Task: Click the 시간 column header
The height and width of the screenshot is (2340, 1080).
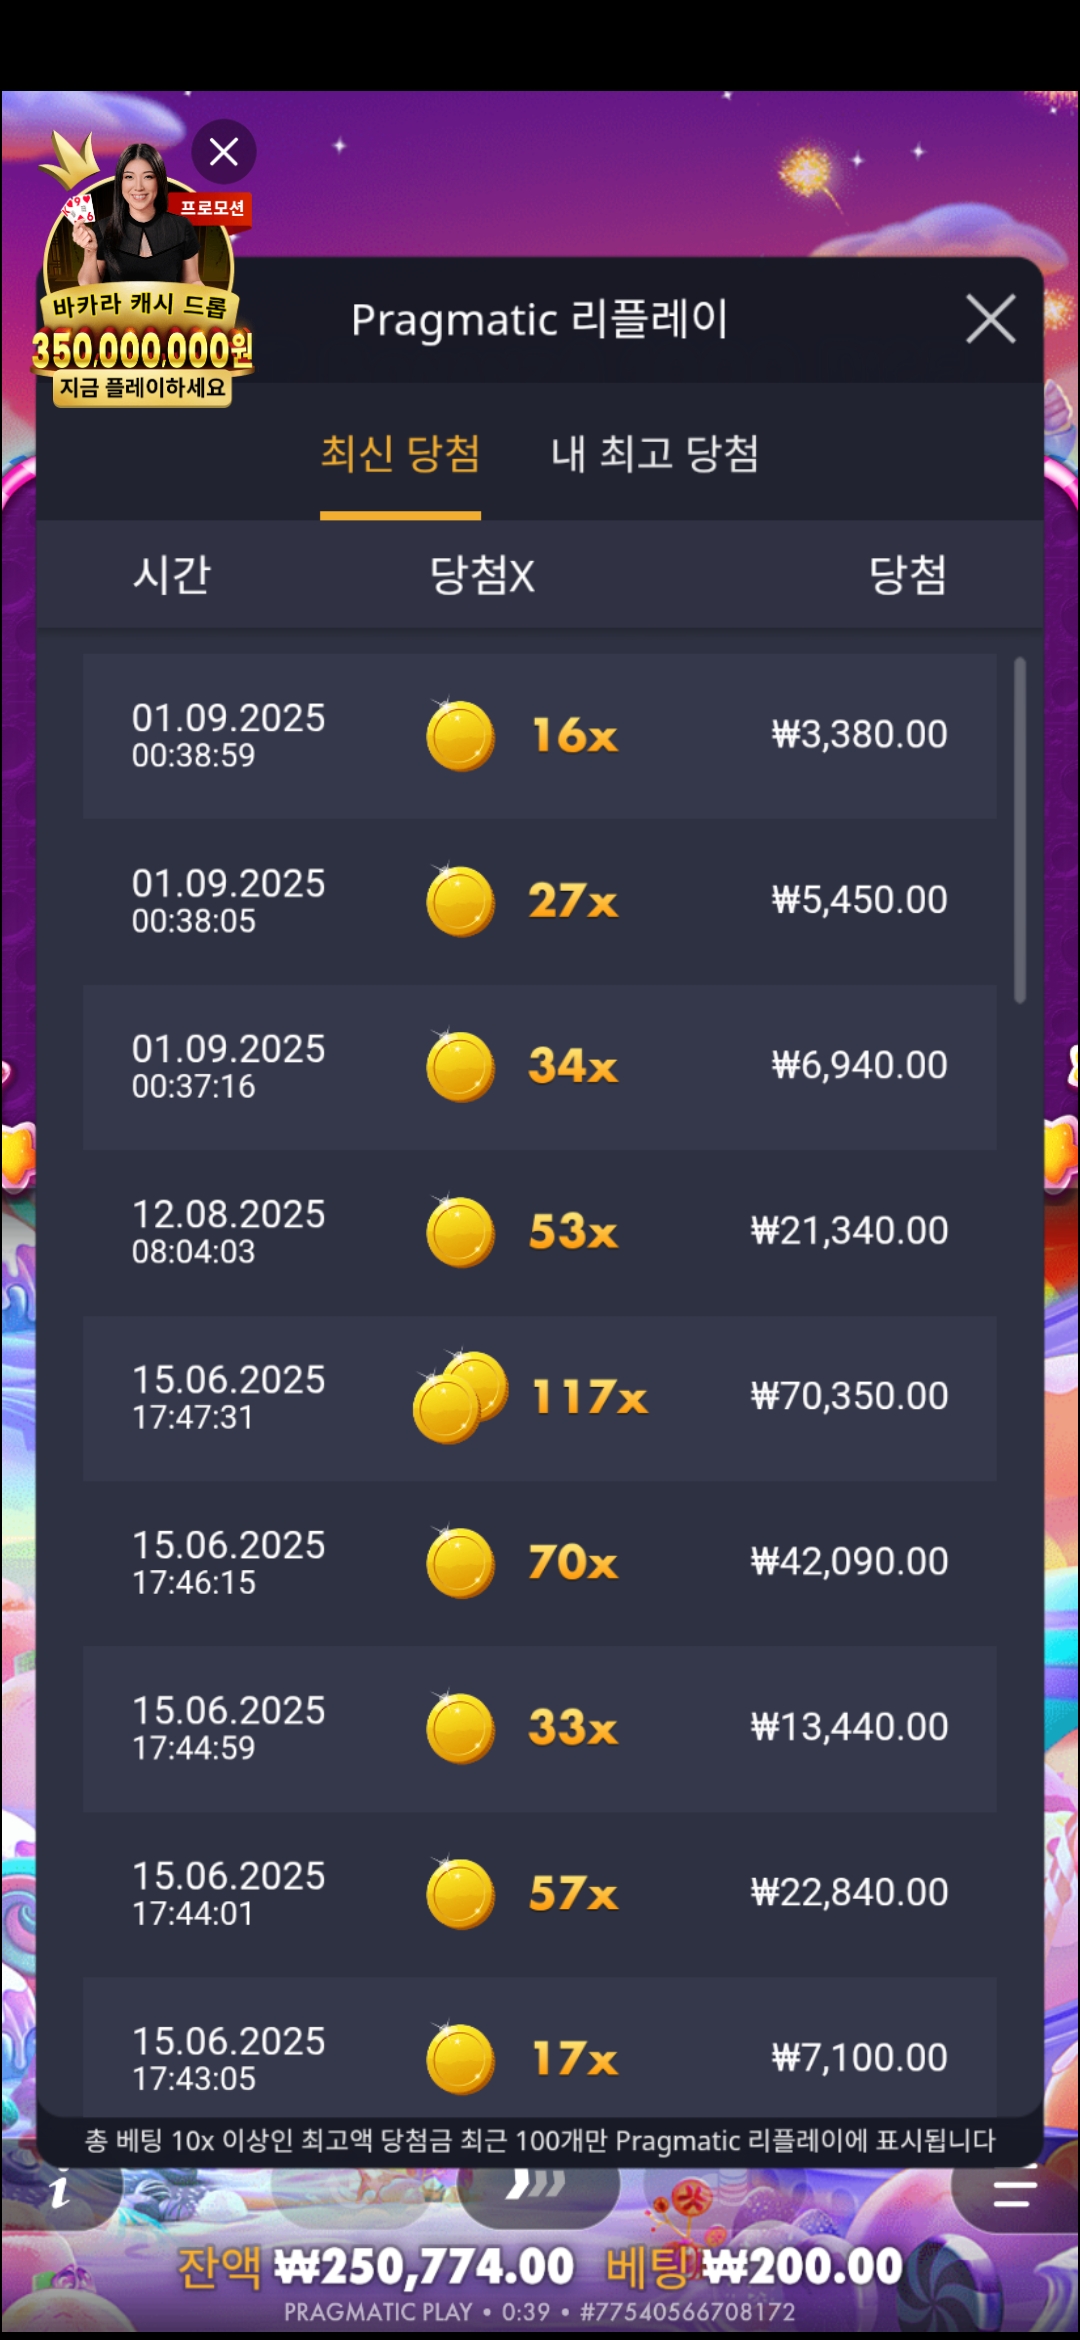Action: [172, 575]
